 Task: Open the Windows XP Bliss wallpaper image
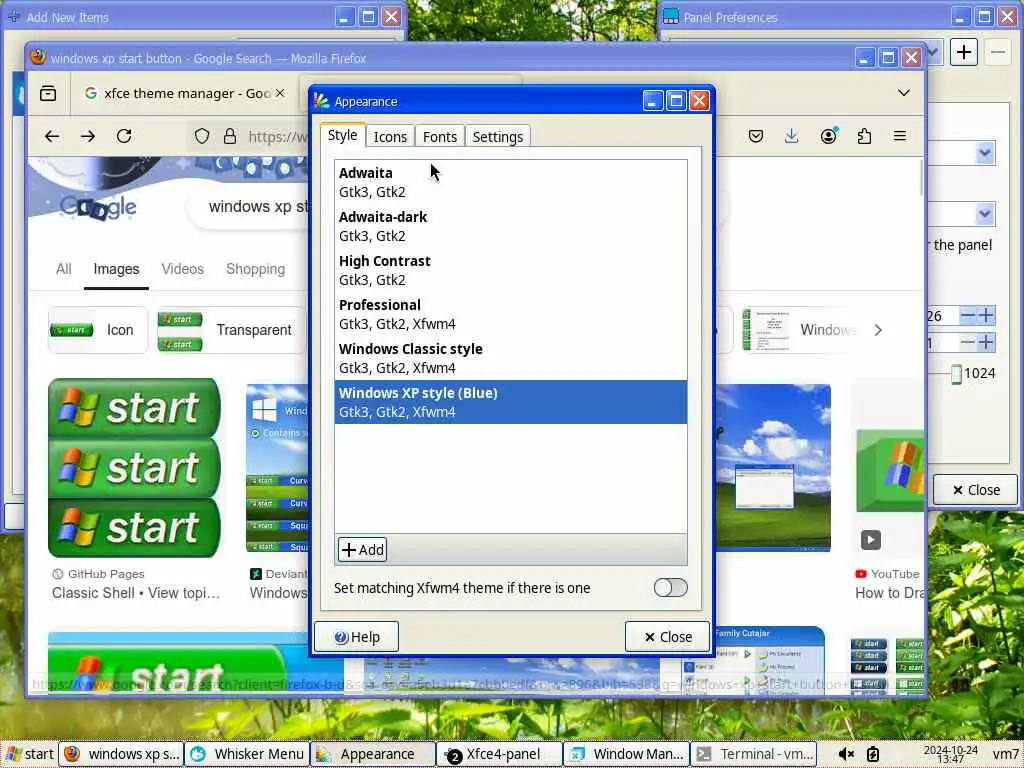773,468
